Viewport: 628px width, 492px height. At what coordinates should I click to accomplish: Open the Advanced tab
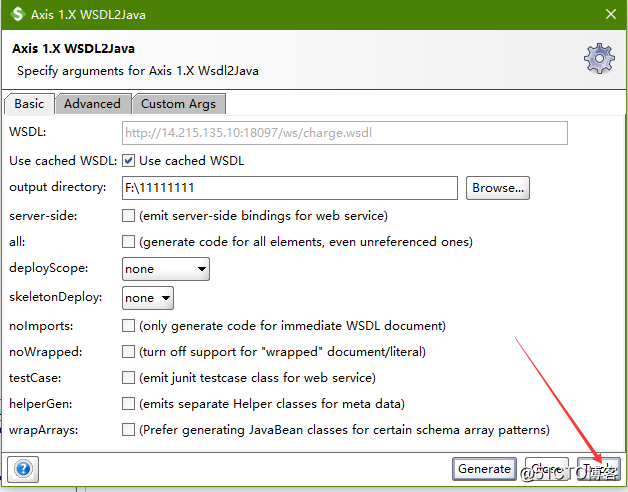pos(93,104)
